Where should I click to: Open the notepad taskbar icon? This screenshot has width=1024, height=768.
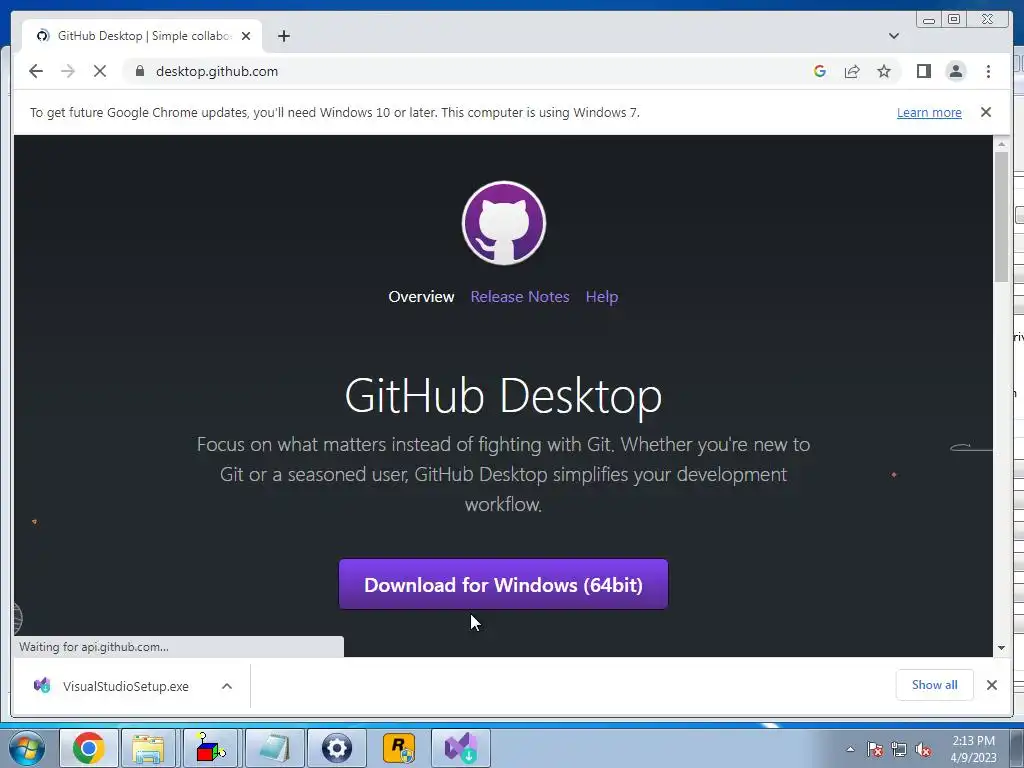point(274,748)
